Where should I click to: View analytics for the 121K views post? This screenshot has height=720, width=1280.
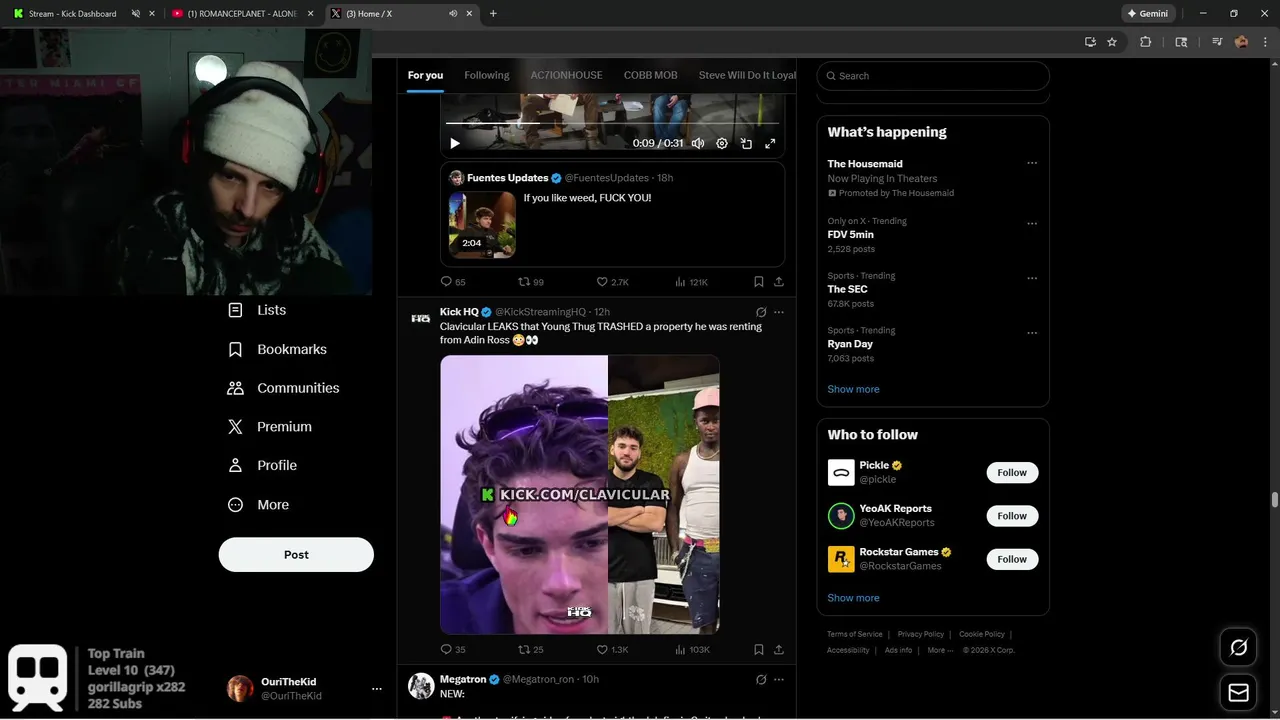tap(691, 282)
